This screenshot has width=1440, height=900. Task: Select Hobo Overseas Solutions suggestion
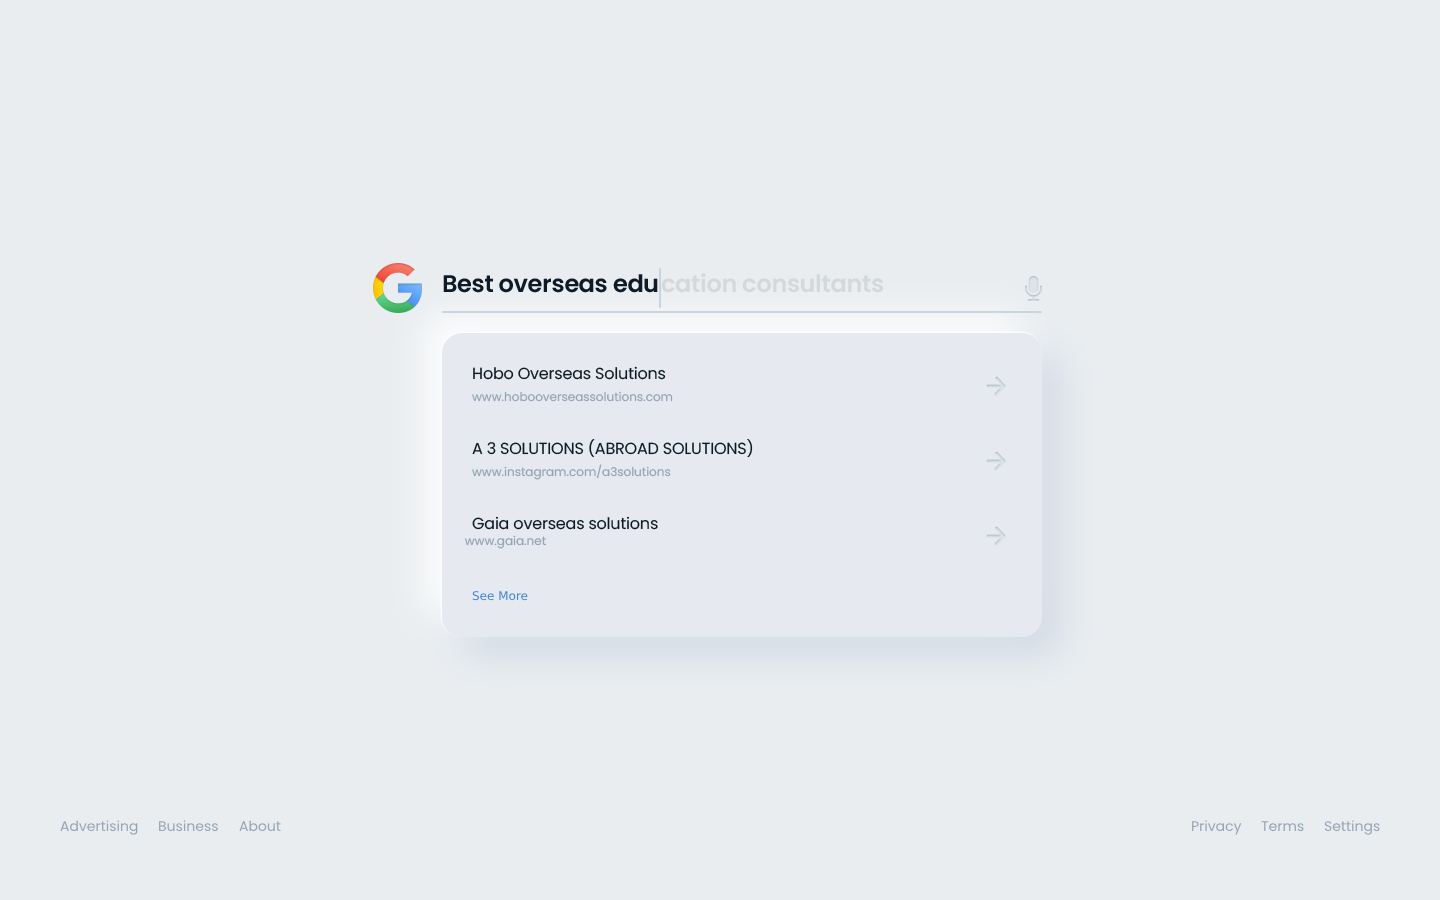(x=568, y=373)
